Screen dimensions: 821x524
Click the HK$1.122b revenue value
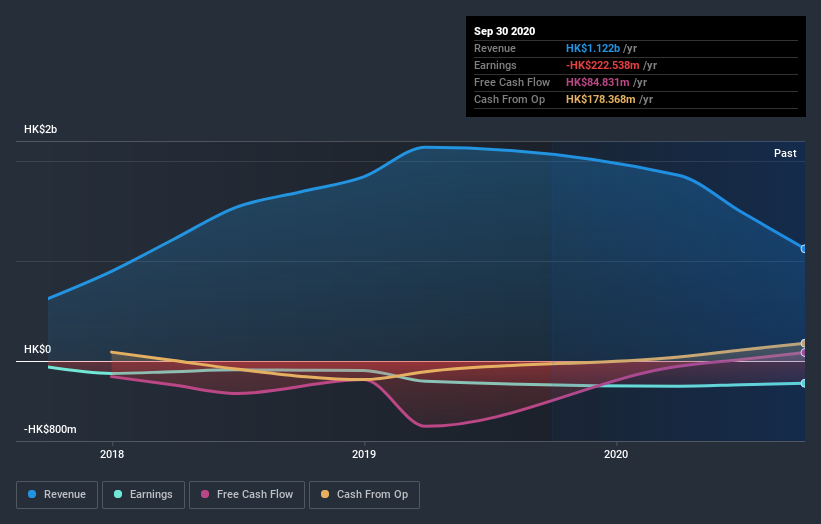coord(593,48)
